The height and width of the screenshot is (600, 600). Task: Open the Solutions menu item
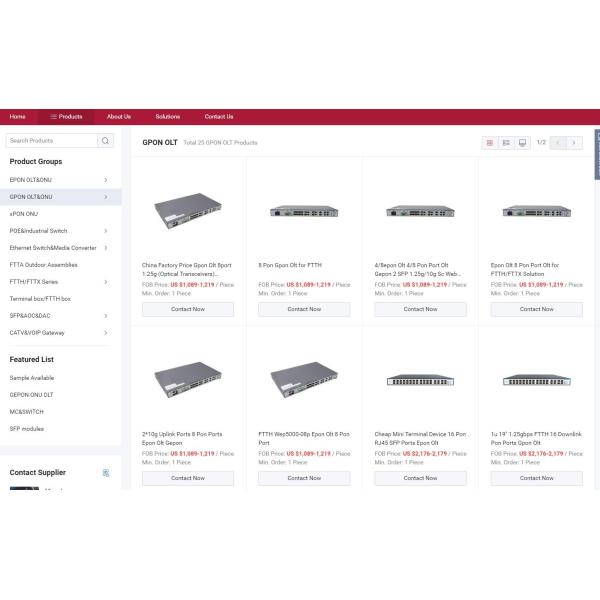168,117
